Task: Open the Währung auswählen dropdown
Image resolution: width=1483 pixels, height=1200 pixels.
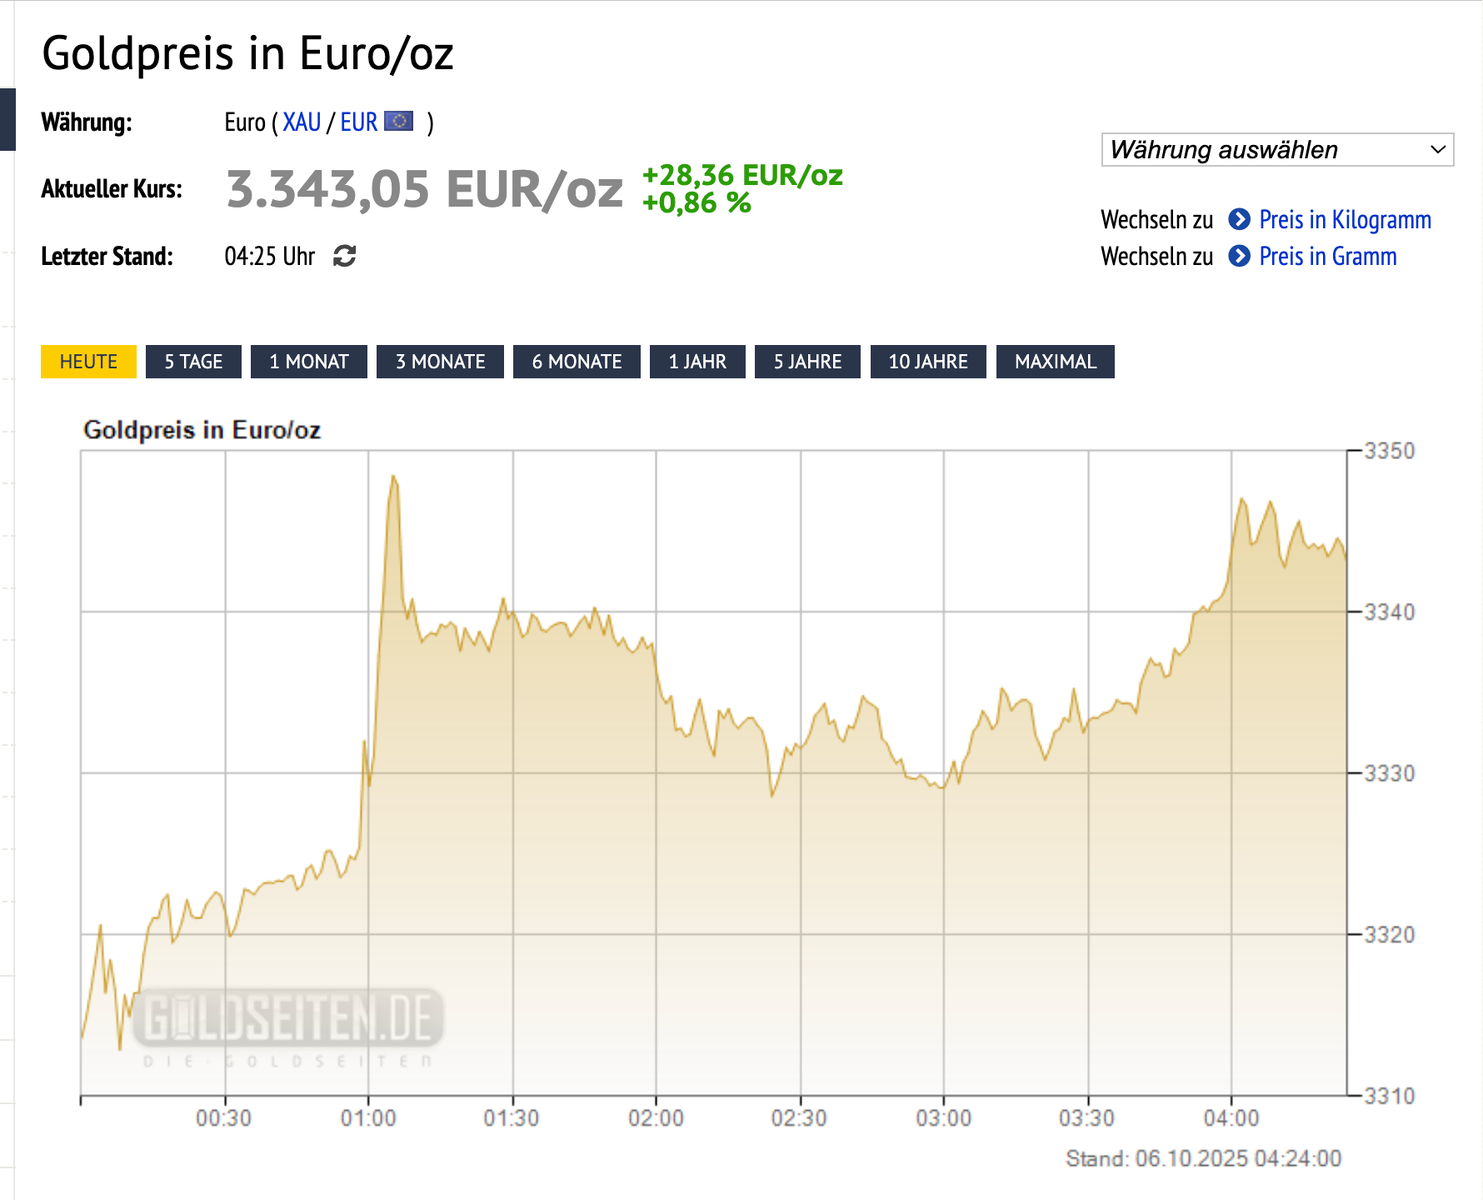Action: 1277,150
